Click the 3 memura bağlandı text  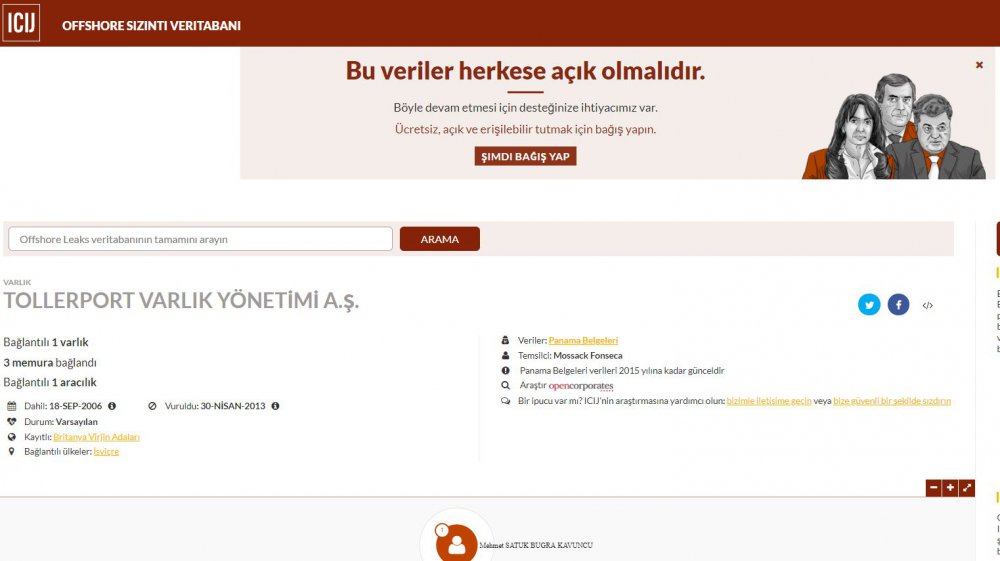click(50, 363)
